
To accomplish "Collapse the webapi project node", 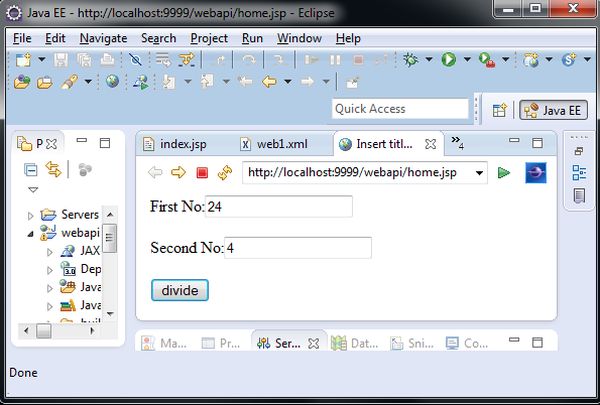I will 31,234.
